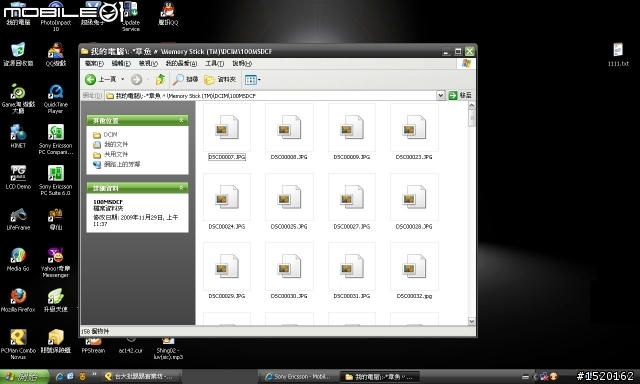Open the LCD Demo desktop icon
Image resolution: width=640 pixels, height=384 pixels.
click(x=18, y=178)
